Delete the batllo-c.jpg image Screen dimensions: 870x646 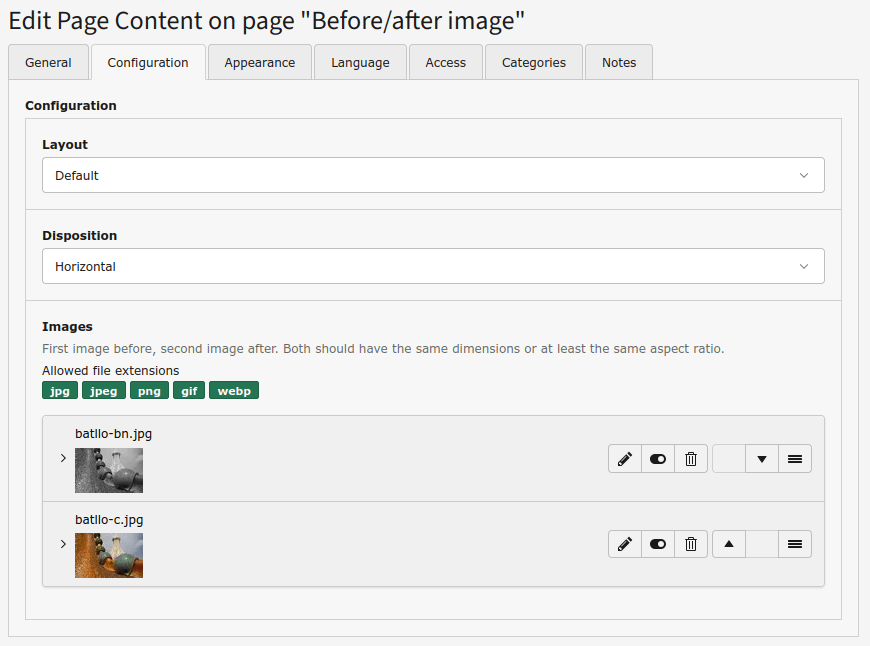(691, 544)
